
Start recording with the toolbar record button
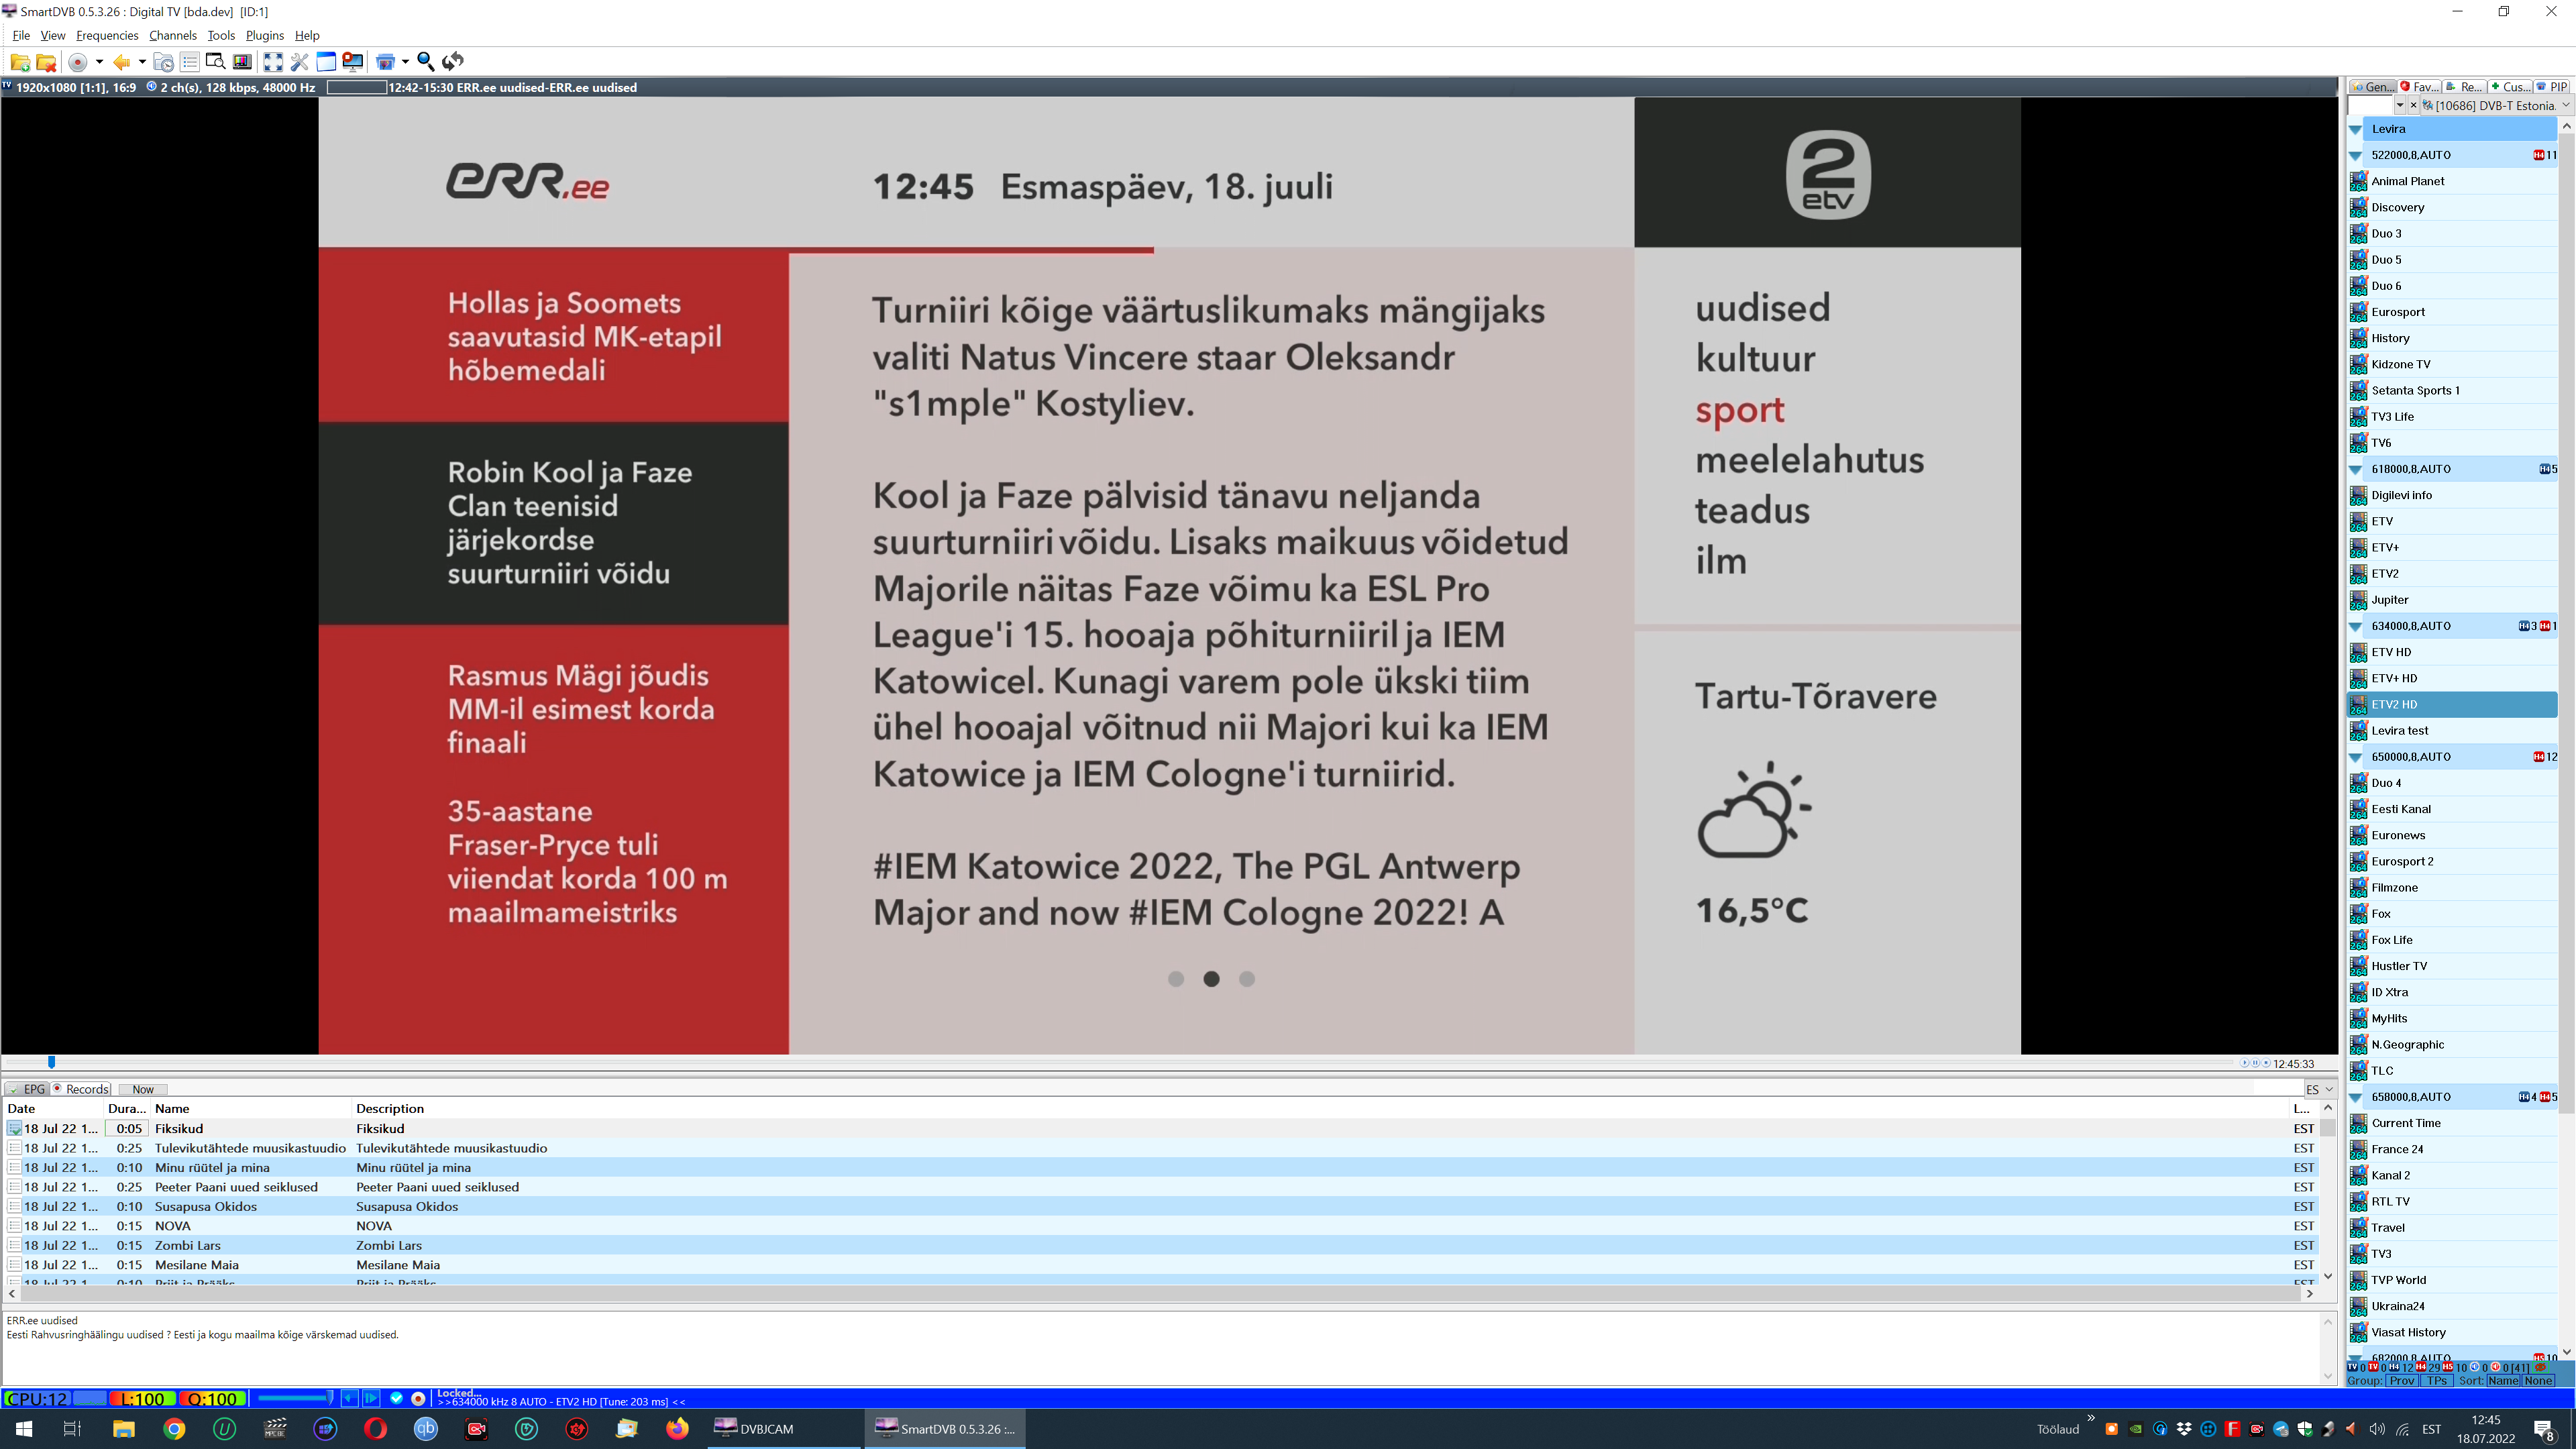tap(77, 62)
